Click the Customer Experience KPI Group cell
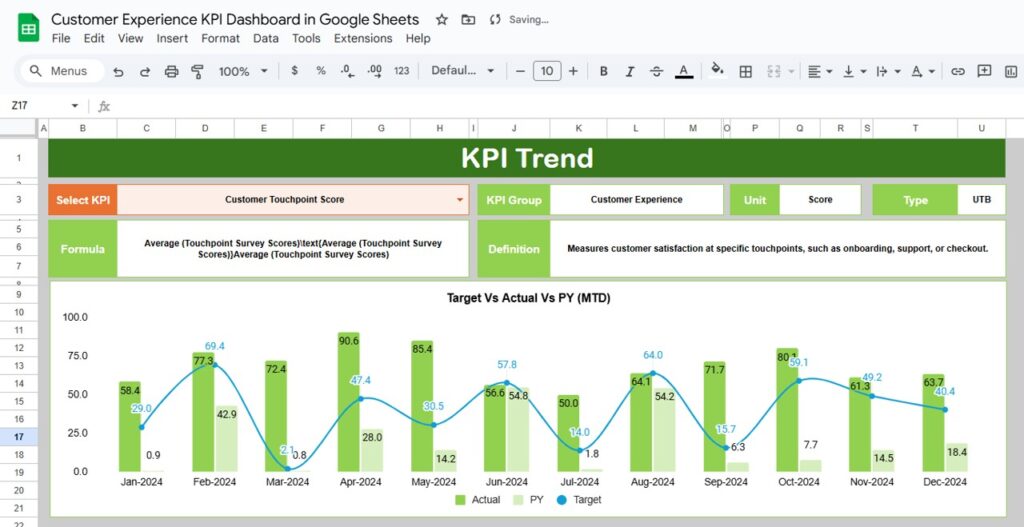Screen dimensions: 1024x527 [x=637, y=200]
